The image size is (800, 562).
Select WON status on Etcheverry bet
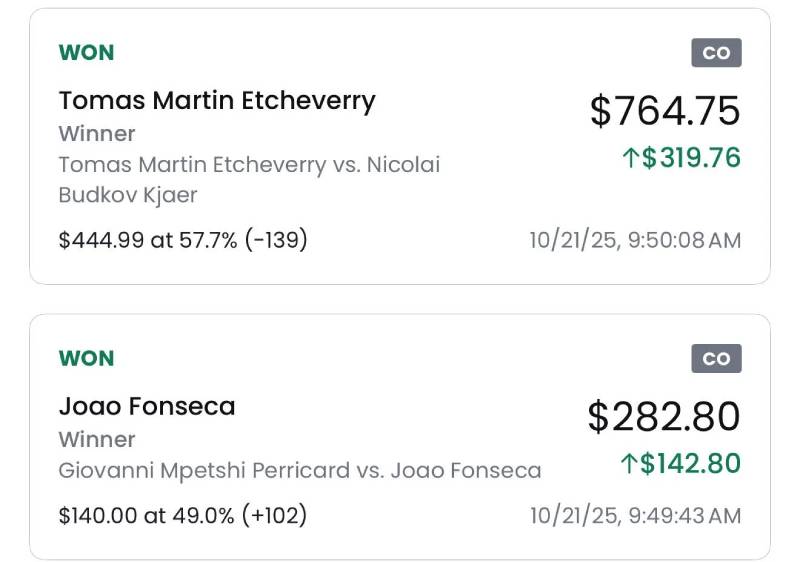click(x=87, y=52)
